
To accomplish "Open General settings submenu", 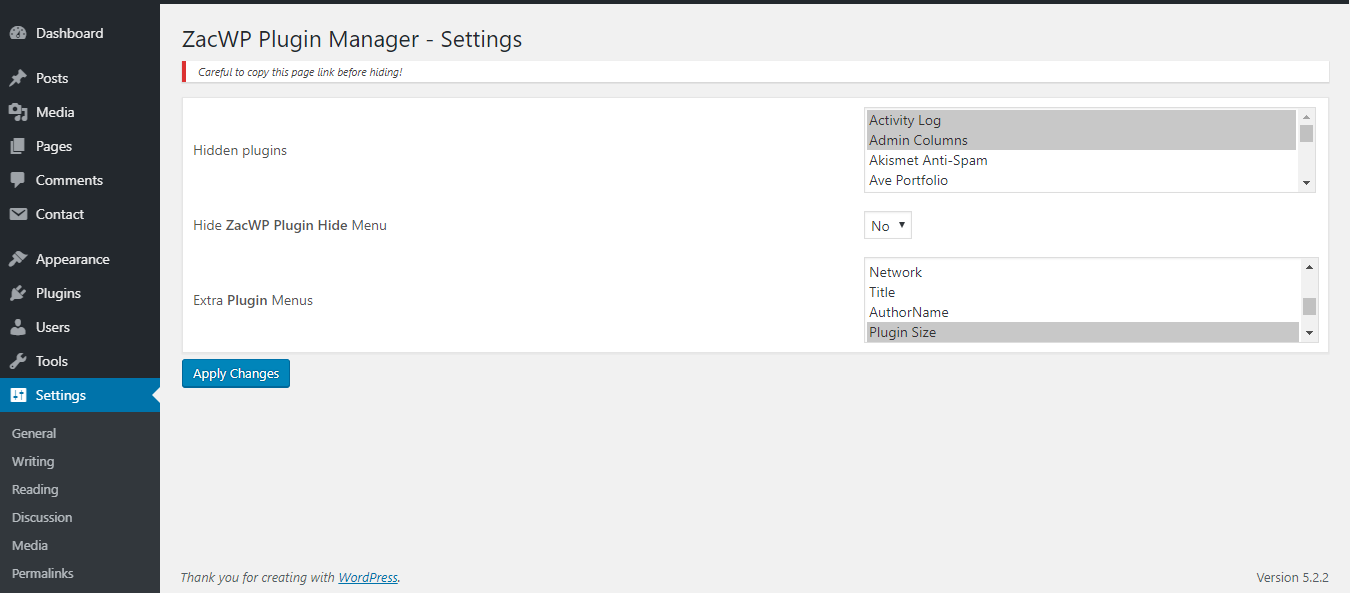I will click(34, 433).
